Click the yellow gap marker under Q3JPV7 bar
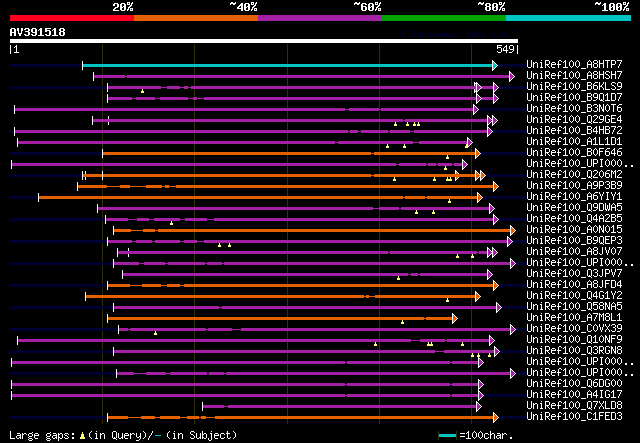The width and height of the screenshot is (640, 443). (x=398, y=278)
